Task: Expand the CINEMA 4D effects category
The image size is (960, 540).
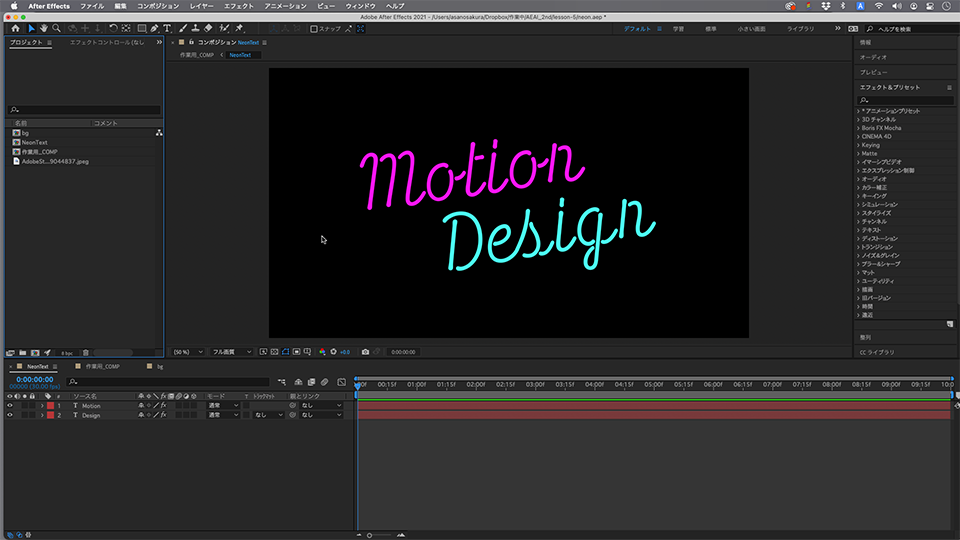Action: (x=858, y=137)
